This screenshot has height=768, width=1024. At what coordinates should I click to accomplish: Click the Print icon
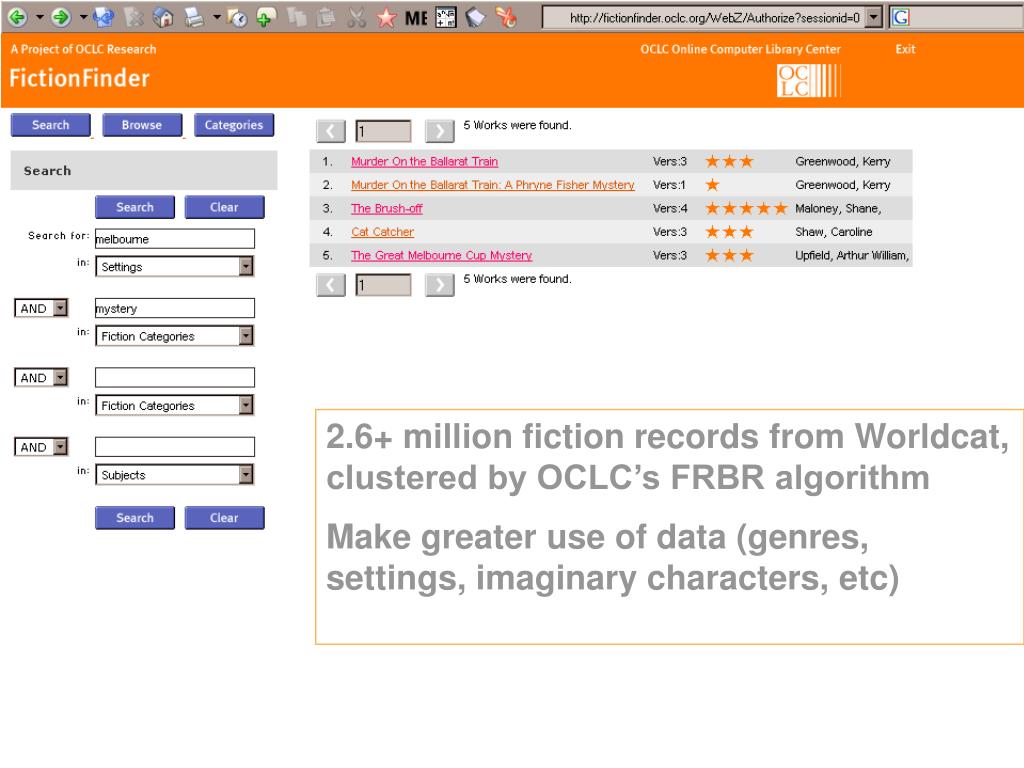194,17
